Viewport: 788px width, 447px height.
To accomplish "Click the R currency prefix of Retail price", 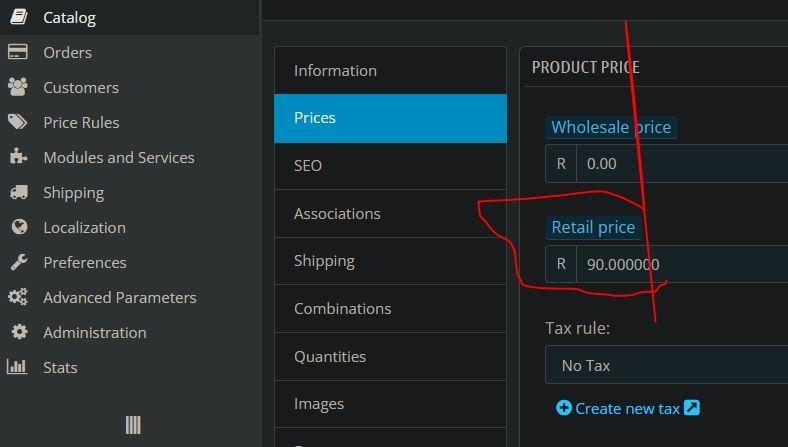I will point(561,264).
